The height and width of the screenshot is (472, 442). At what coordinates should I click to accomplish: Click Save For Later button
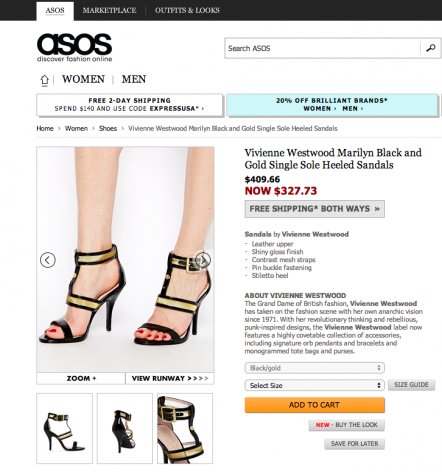tap(354, 444)
